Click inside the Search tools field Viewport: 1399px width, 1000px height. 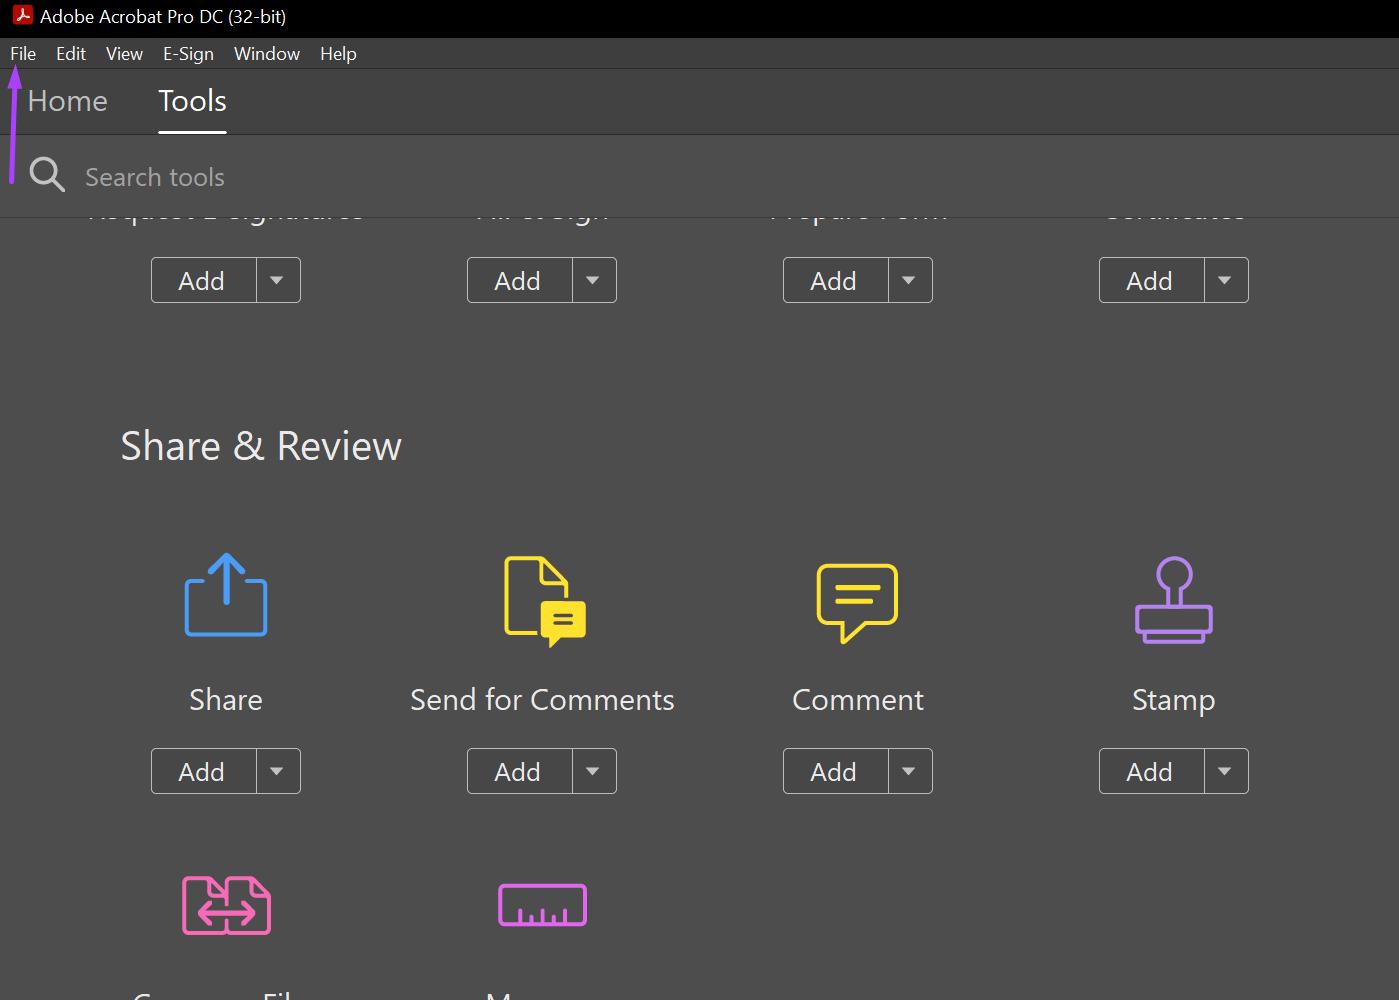(x=155, y=176)
